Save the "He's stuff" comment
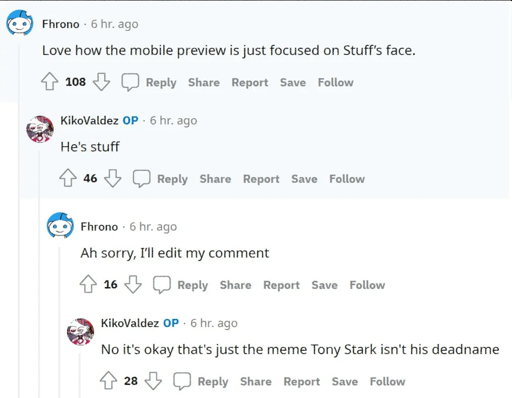The image size is (512, 398). pos(304,179)
